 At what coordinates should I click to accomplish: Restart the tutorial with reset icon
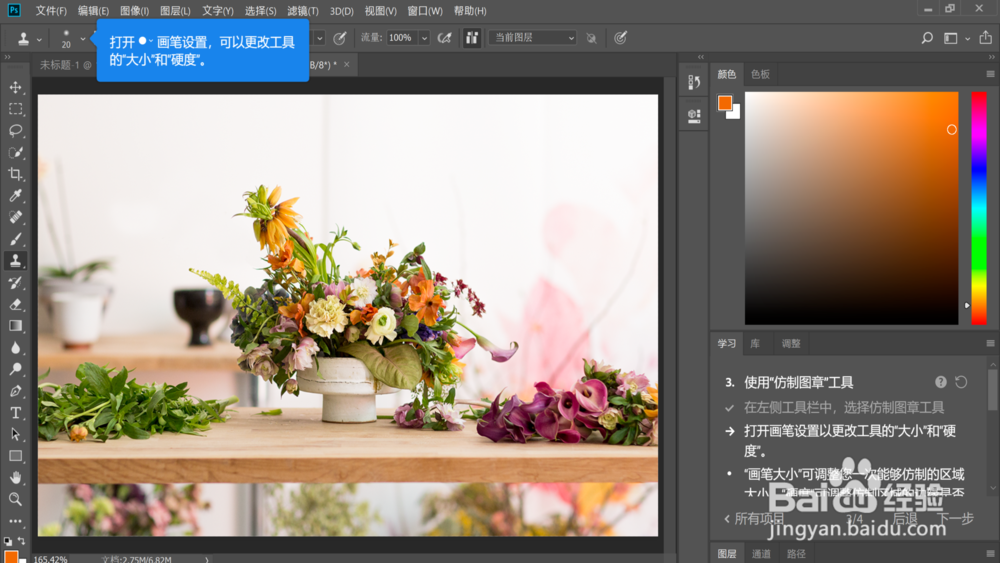tap(961, 382)
